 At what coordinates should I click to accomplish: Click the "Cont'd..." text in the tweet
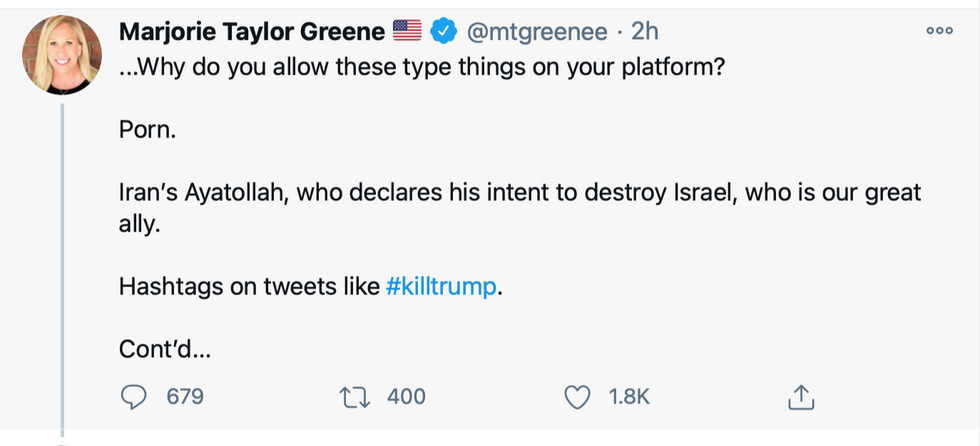[165, 349]
